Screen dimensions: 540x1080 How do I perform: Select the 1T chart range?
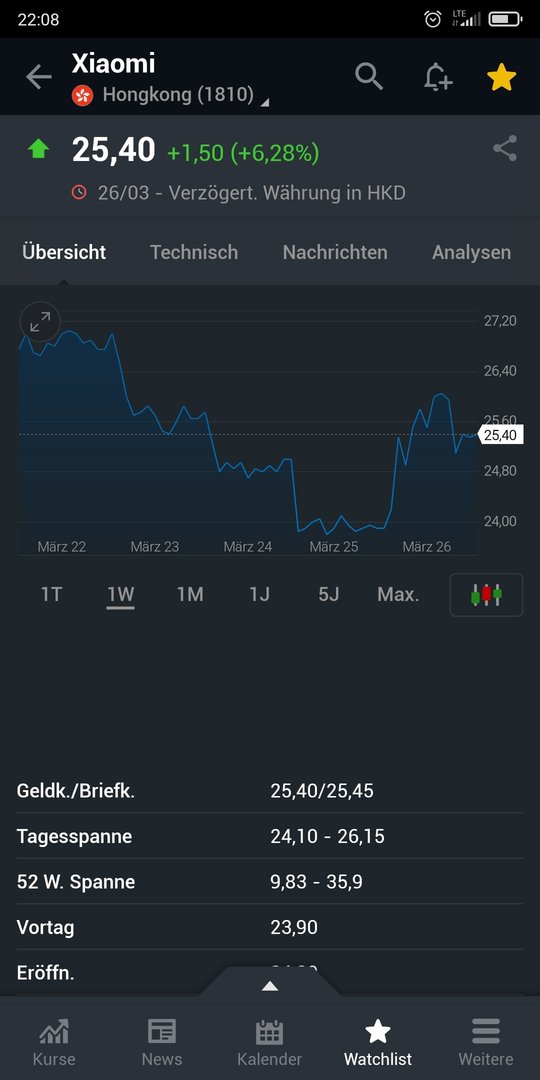(x=52, y=594)
